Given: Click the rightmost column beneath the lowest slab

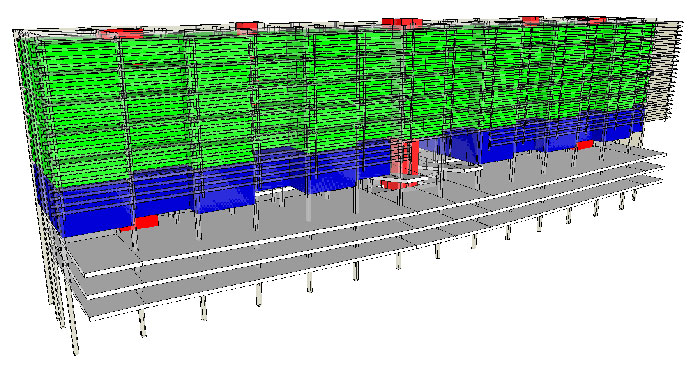Looking at the screenshot, I should [634, 196].
